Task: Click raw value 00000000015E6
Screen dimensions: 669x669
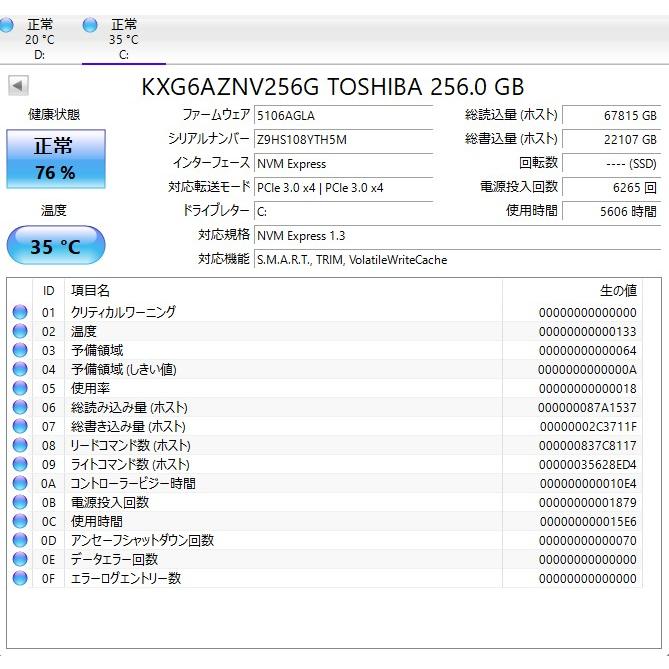Action: [588, 522]
